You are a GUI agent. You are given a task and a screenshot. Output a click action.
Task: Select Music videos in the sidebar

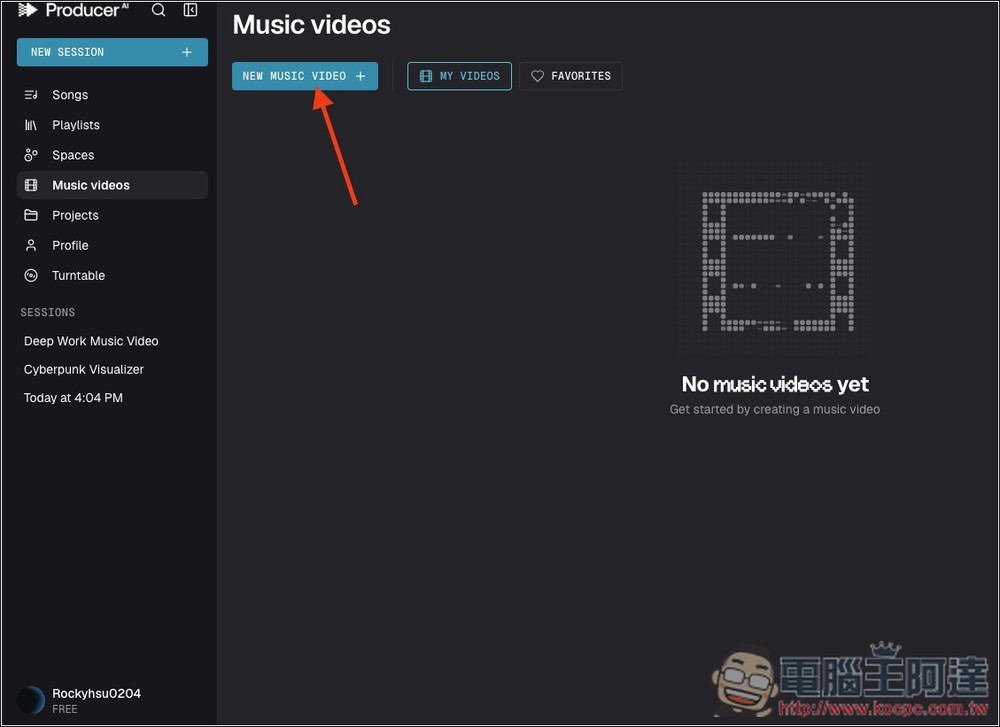(x=112, y=185)
